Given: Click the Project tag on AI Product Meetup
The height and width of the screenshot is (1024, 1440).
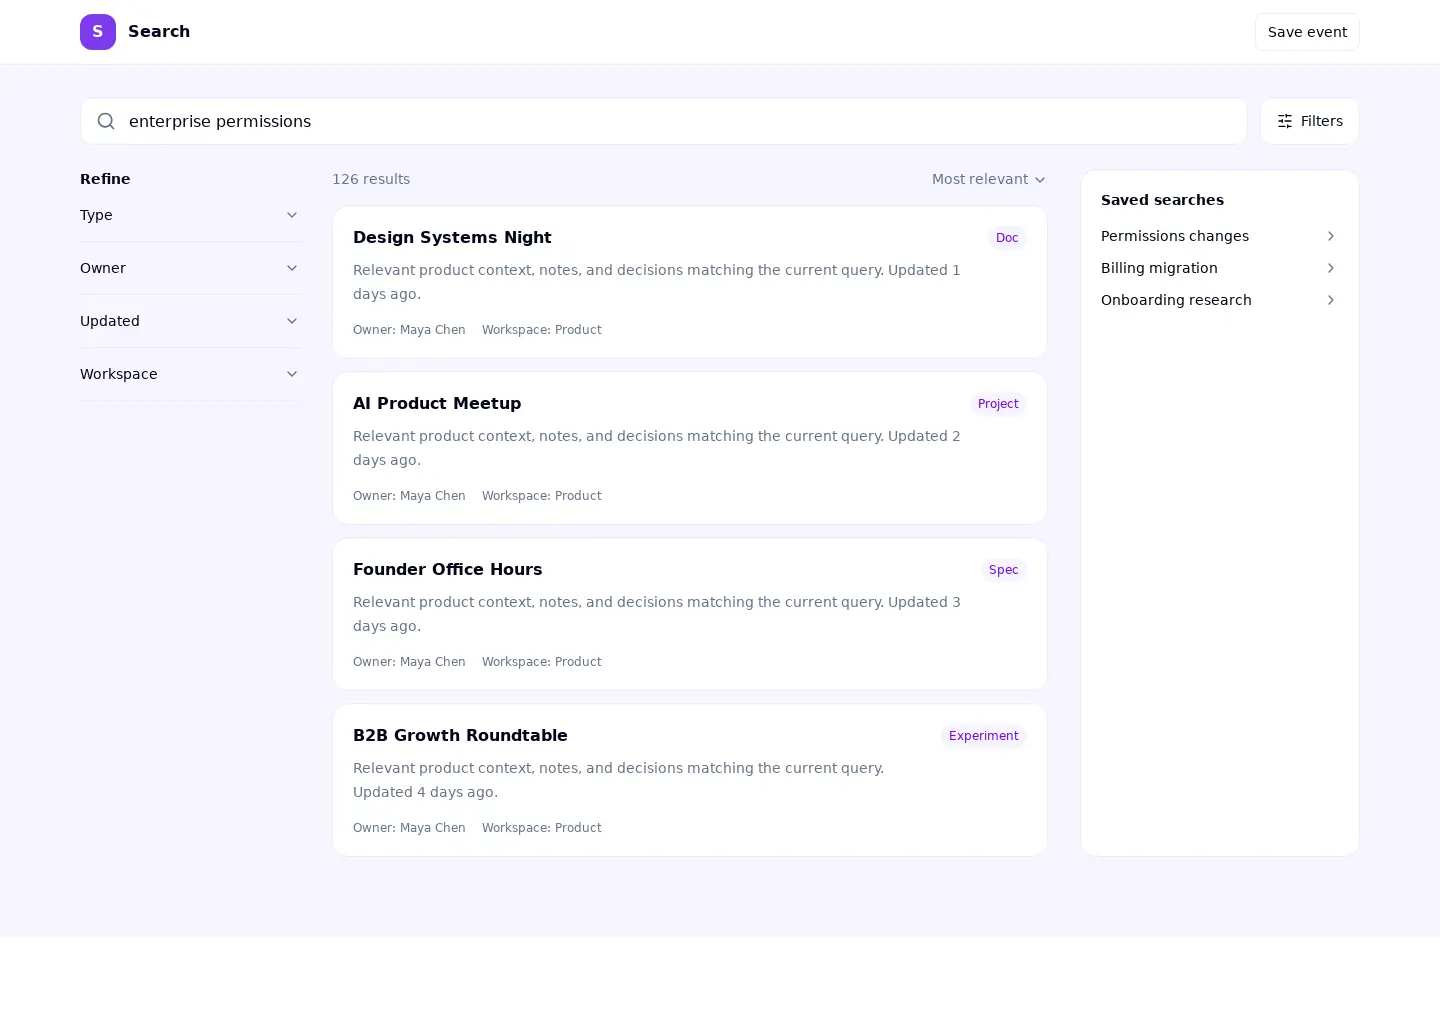Looking at the screenshot, I should pos(998,404).
